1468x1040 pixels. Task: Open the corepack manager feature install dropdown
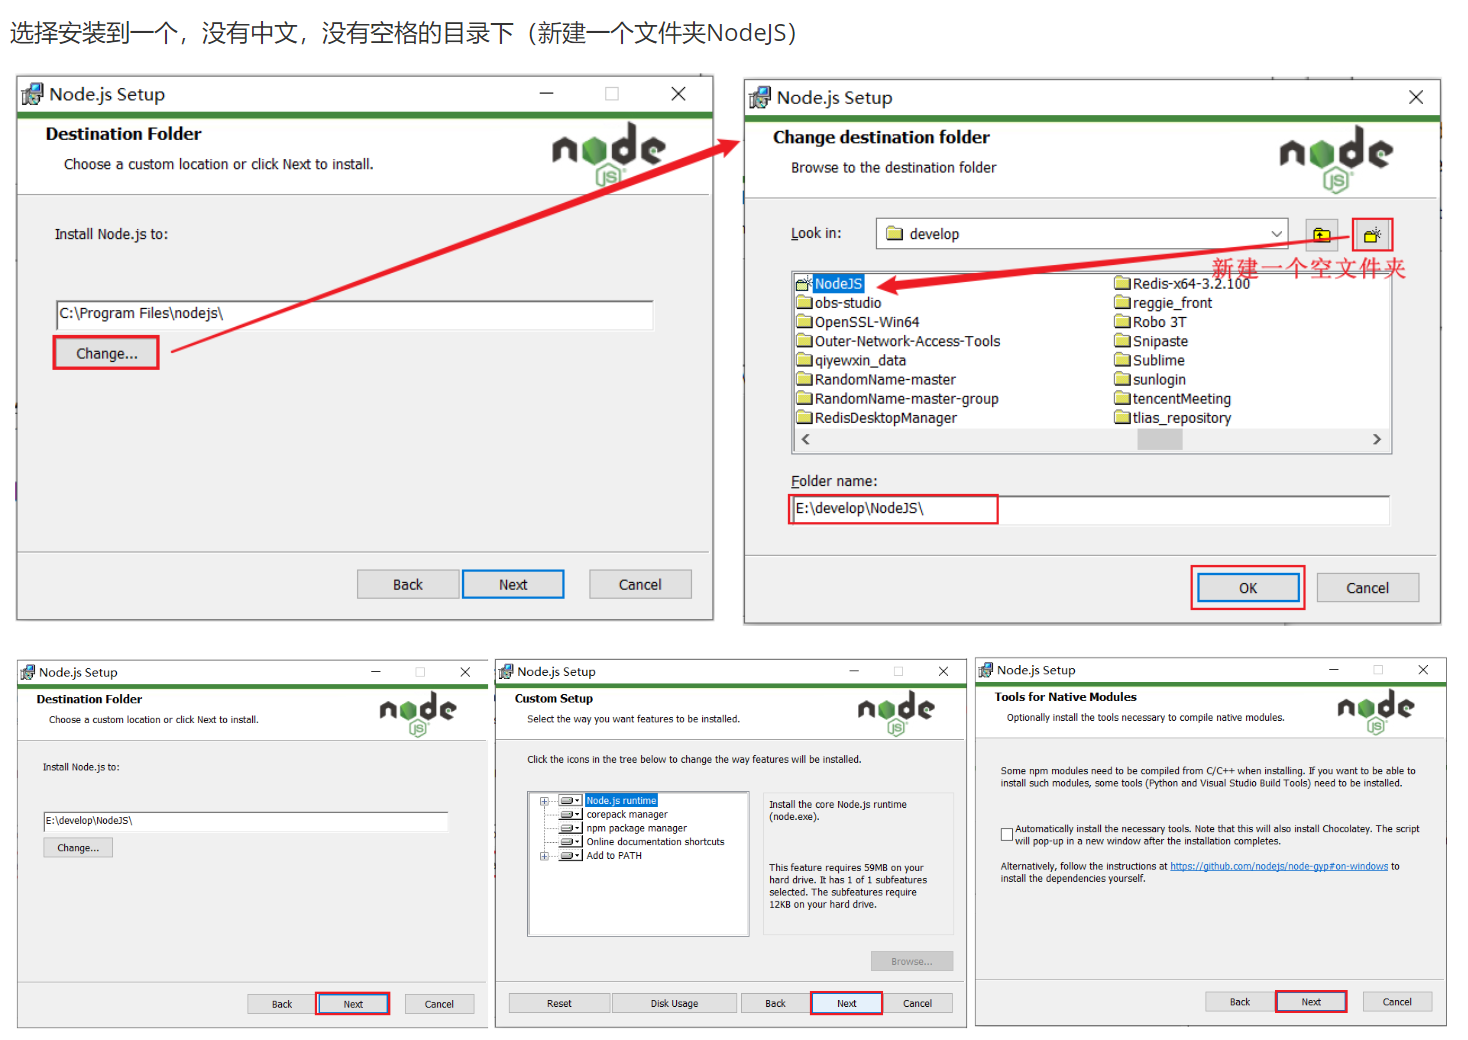571,815
